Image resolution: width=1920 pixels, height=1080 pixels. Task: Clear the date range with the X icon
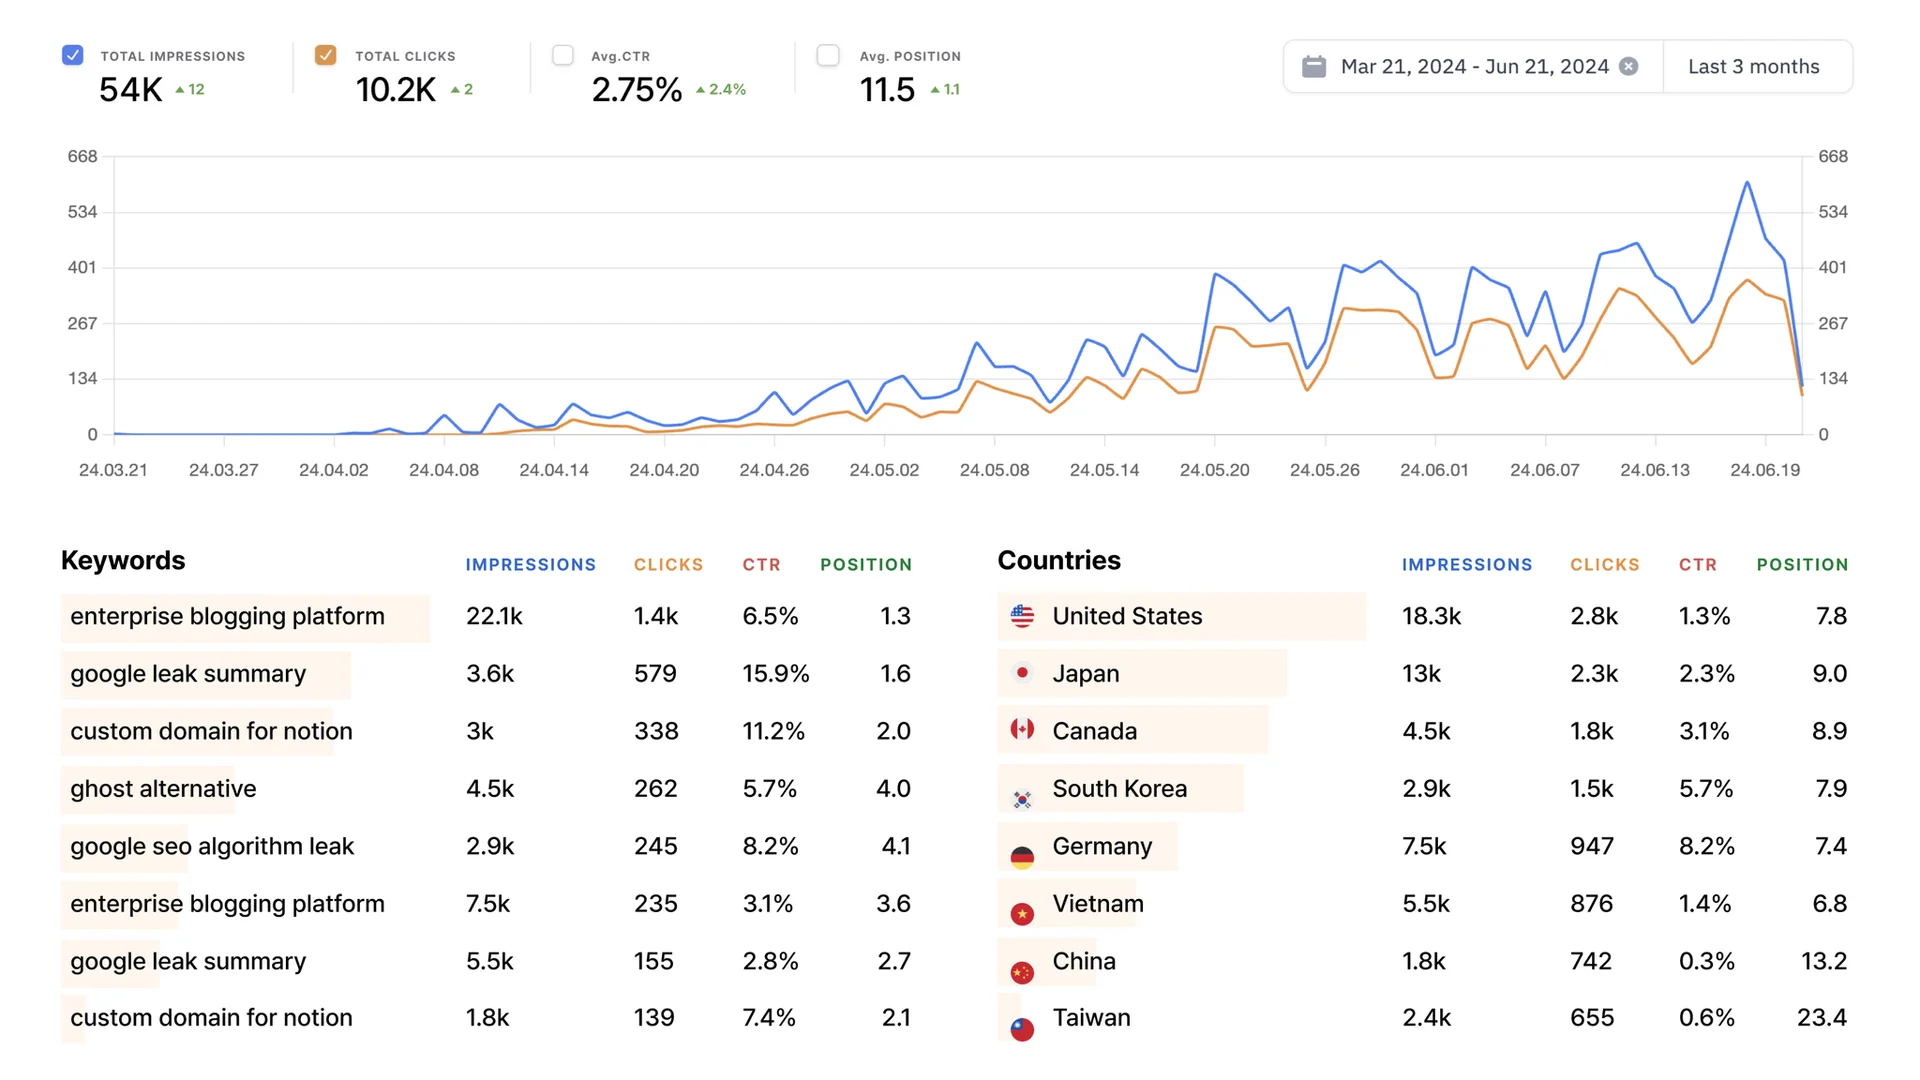1629,66
